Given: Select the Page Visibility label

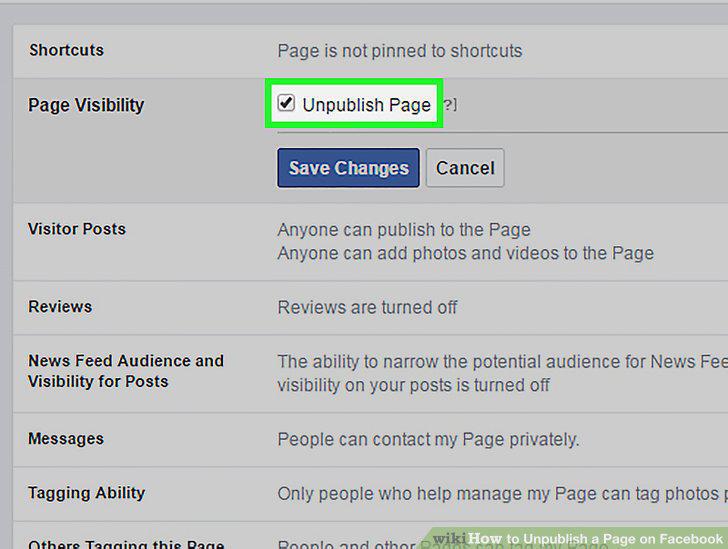Looking at the screenshot, I should pyautogui.click(x=86, y=105).
